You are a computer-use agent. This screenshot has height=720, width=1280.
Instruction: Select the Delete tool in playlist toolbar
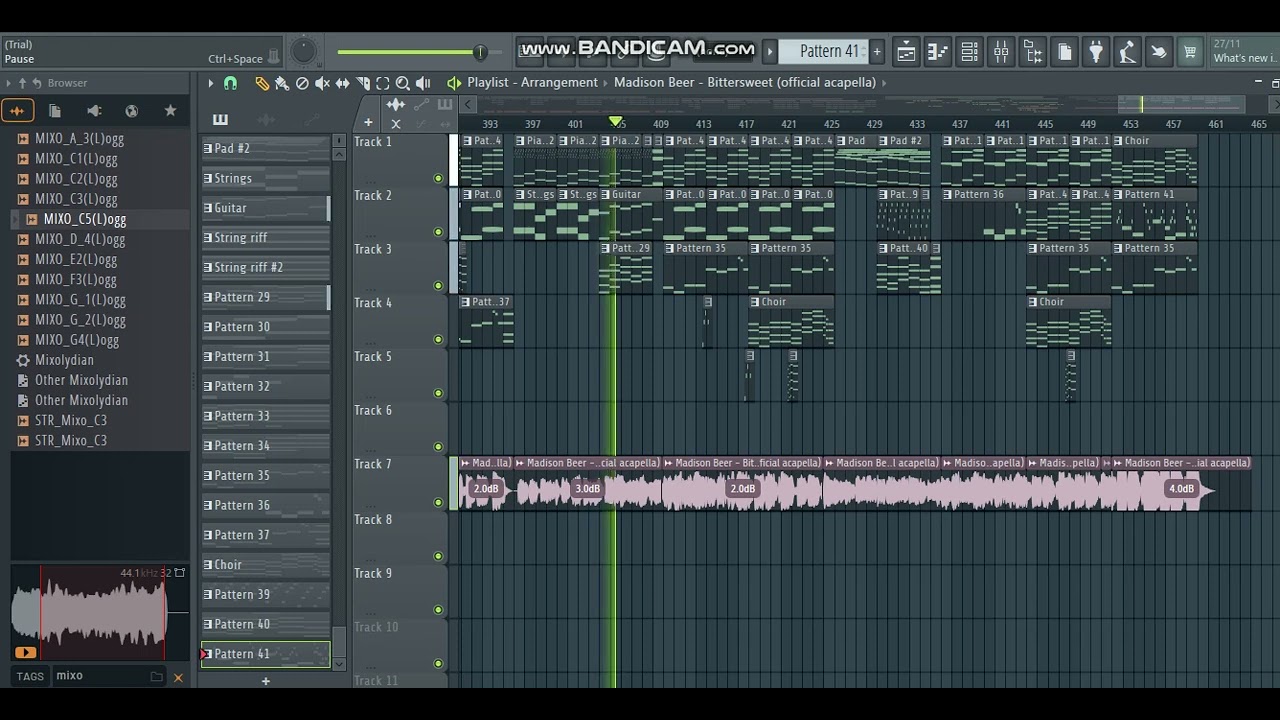pyautogui.click(x=302, y=83)
